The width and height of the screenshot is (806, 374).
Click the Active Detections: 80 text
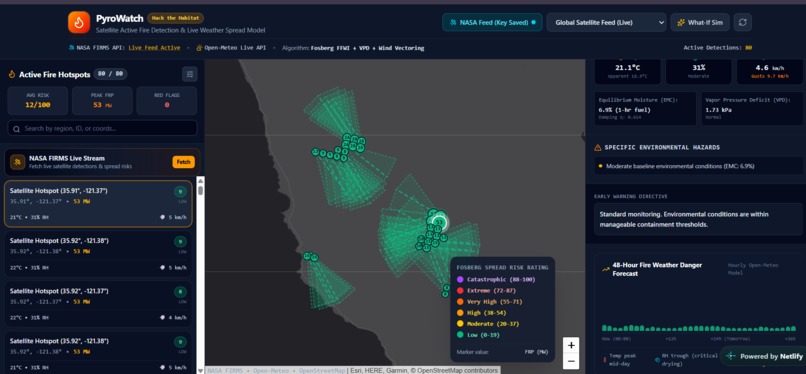(x=718, y=48)
